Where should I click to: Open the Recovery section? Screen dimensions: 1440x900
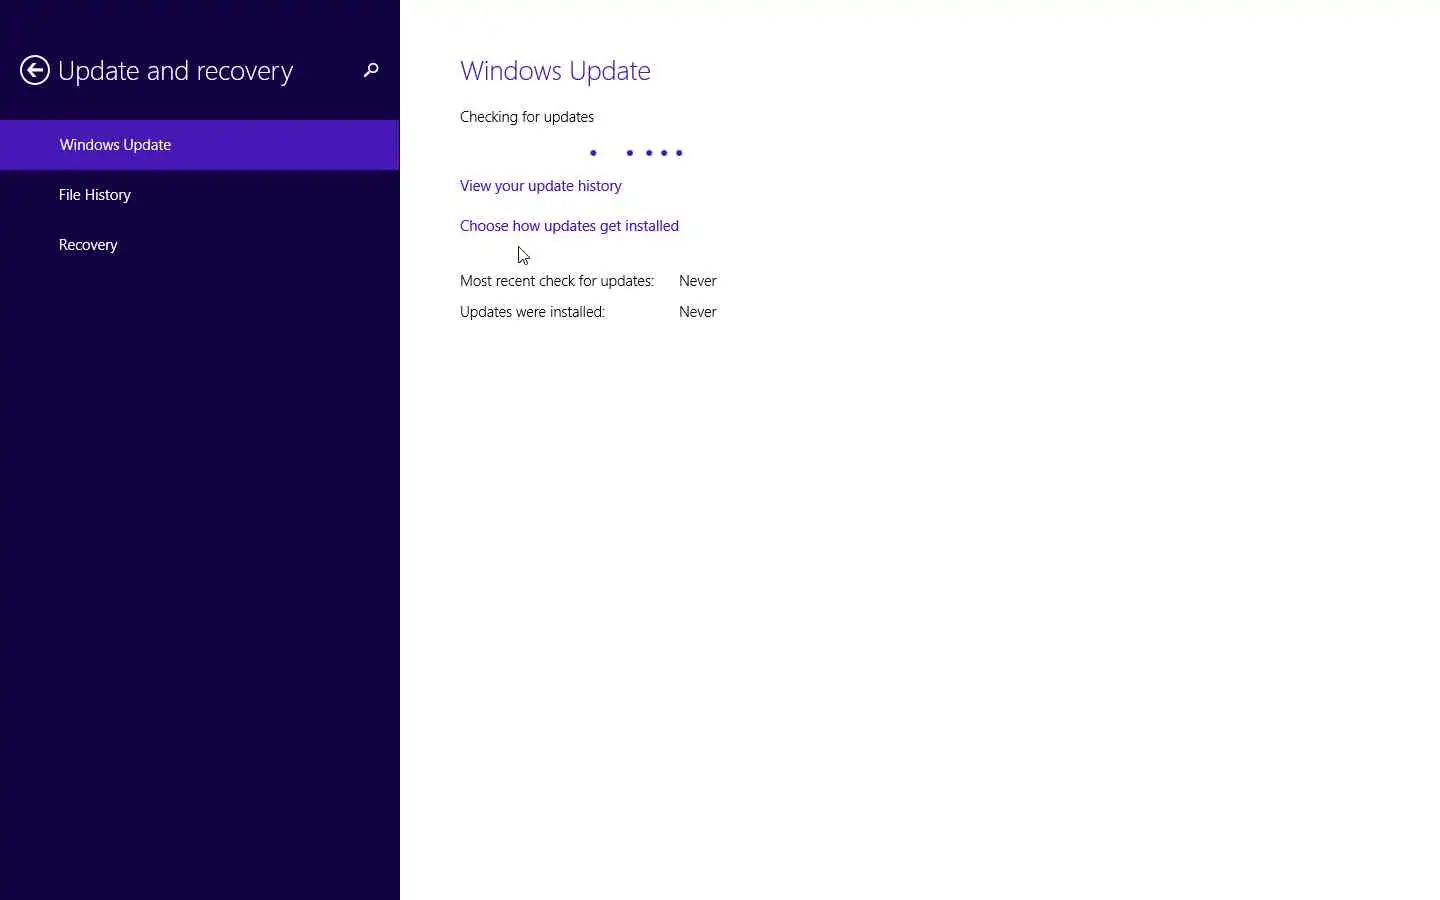[200, 245]
